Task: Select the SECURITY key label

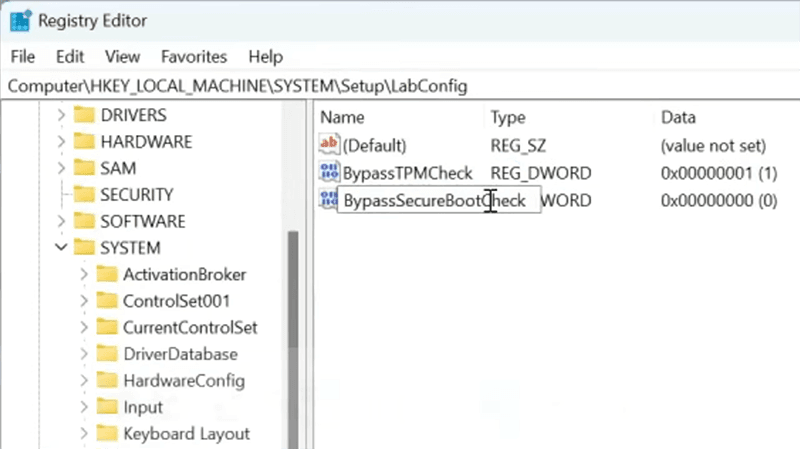Action: click(137, 195)
